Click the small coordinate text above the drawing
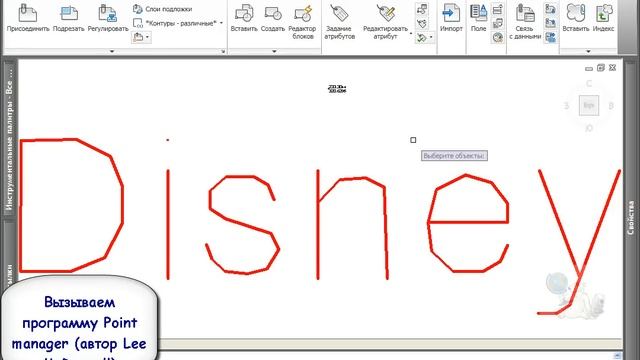The image size is (640, 360). pos(337,89)
